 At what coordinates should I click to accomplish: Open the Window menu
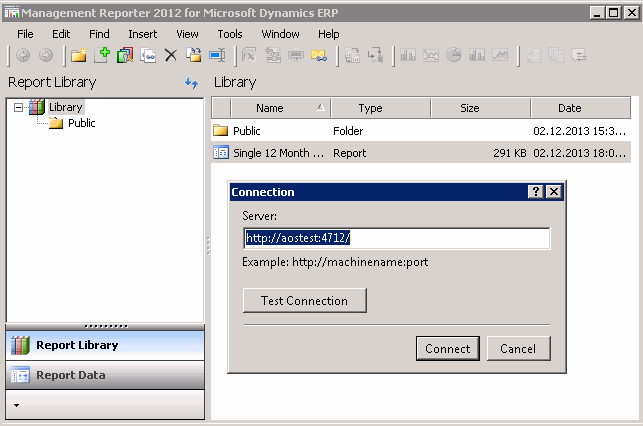(280, 34)
